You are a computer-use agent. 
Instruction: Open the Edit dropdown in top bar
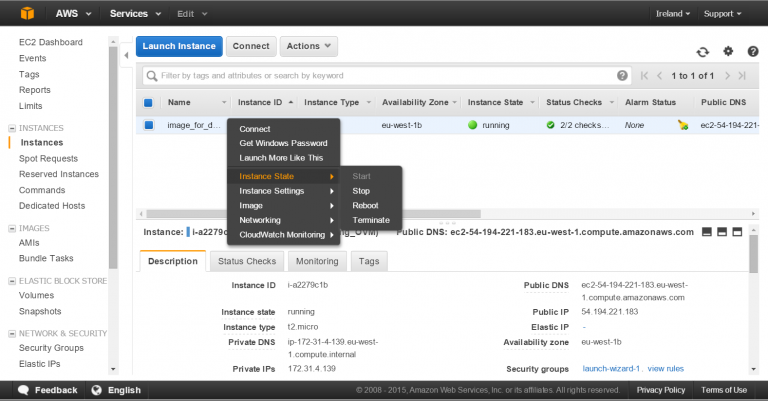192,14
